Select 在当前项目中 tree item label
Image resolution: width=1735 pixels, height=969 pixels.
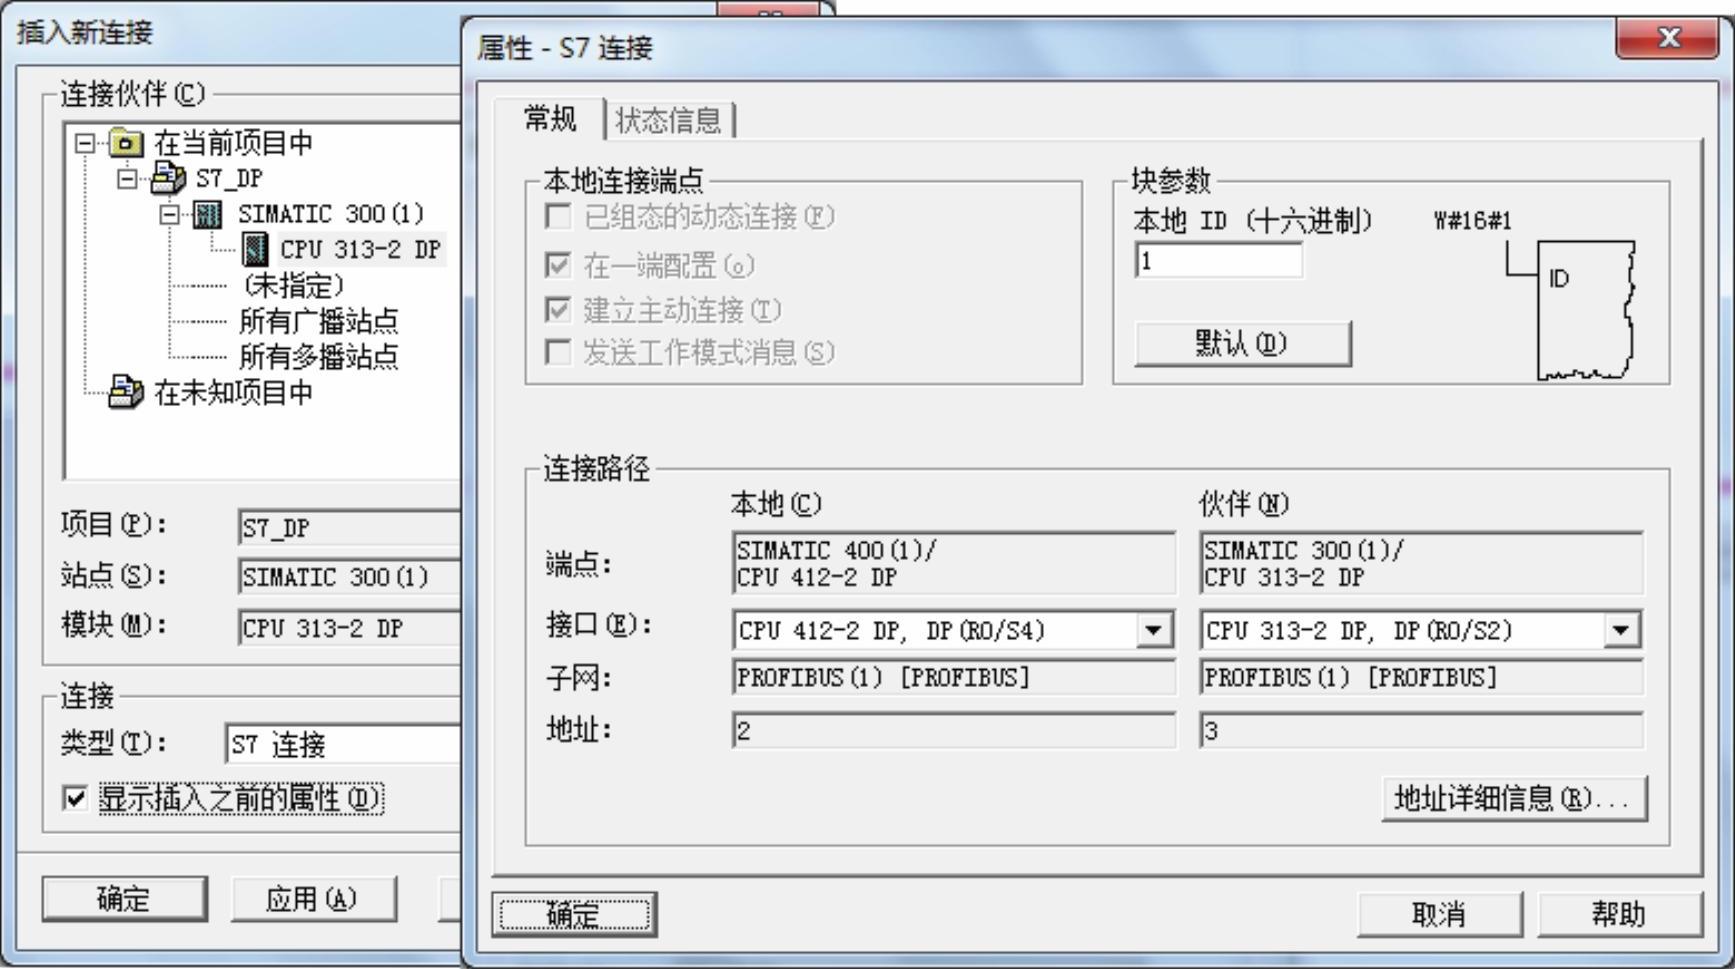233,143
